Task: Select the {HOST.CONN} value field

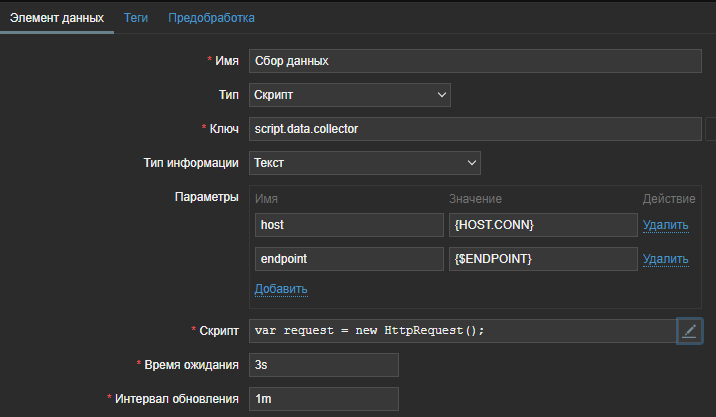Action: pos(542,225)
